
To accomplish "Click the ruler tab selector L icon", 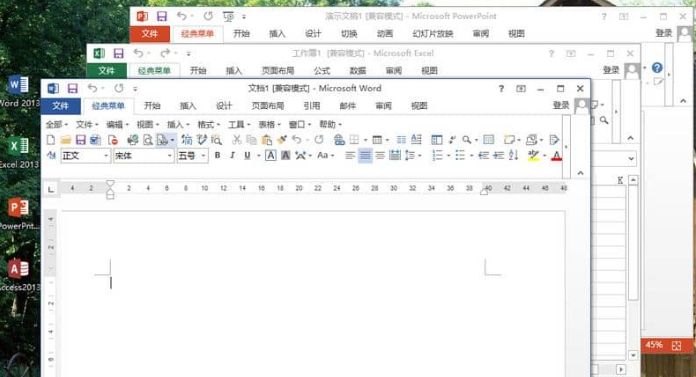I will 51,190.
